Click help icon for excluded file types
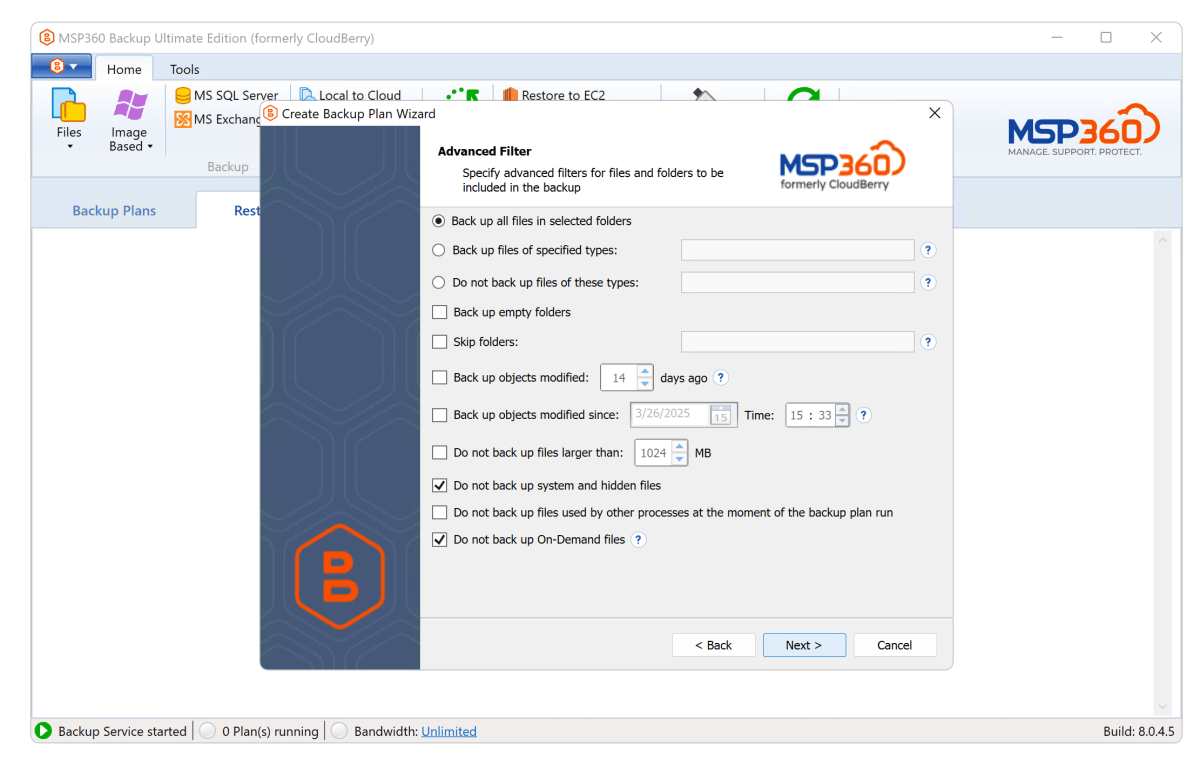Screen dimensions: 1200x758 pos(928,282)
